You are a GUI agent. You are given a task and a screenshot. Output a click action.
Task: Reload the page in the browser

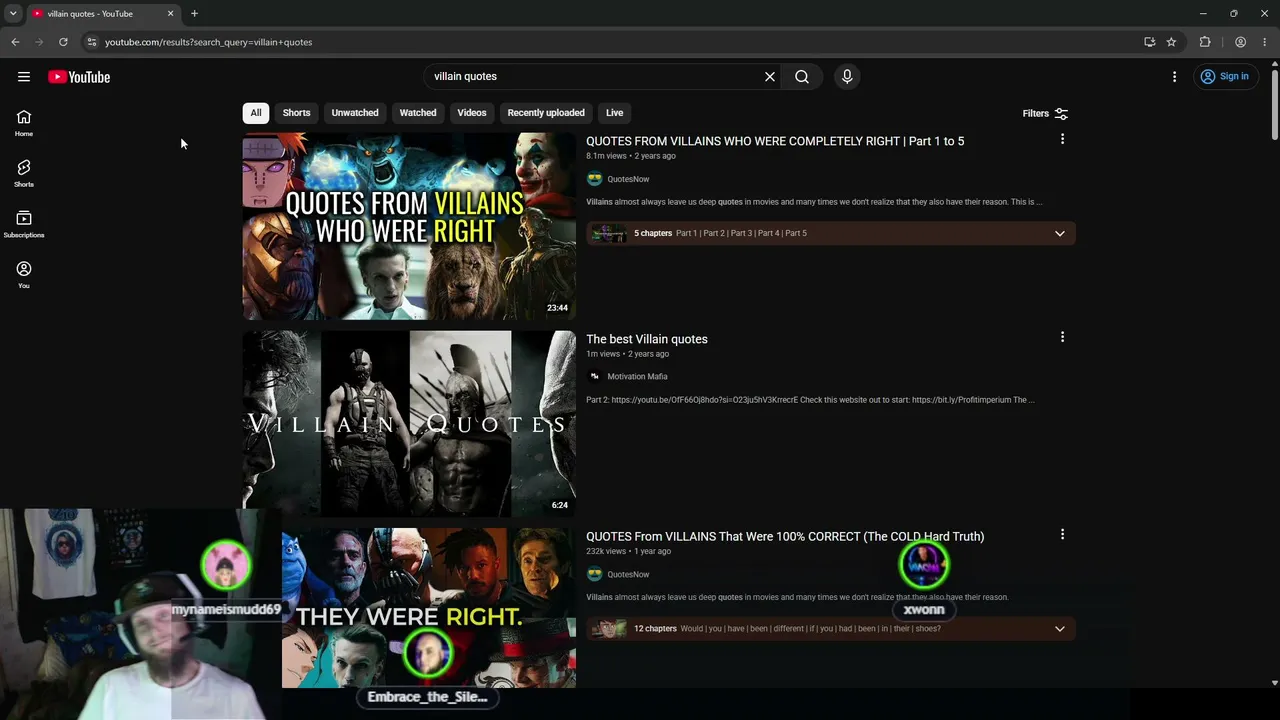pyautogui.click(x=63, y=42)
